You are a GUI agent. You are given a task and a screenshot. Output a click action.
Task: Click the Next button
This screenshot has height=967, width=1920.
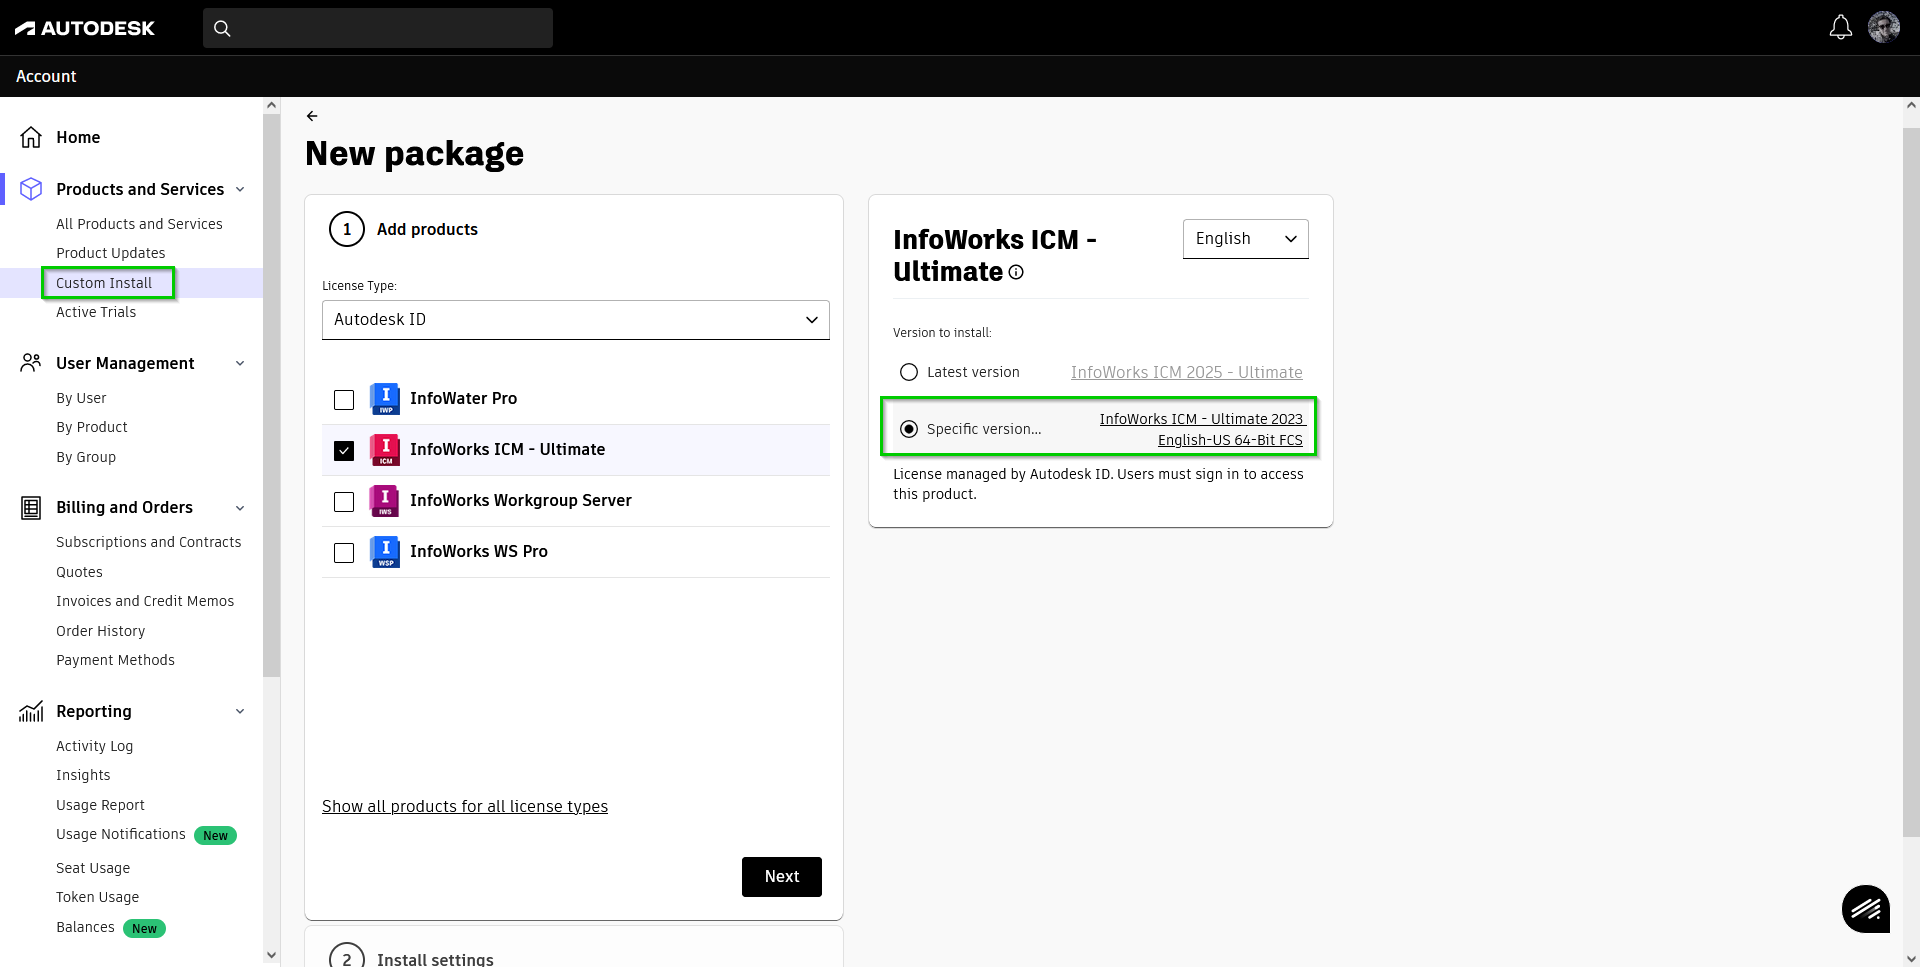point(782,877)
